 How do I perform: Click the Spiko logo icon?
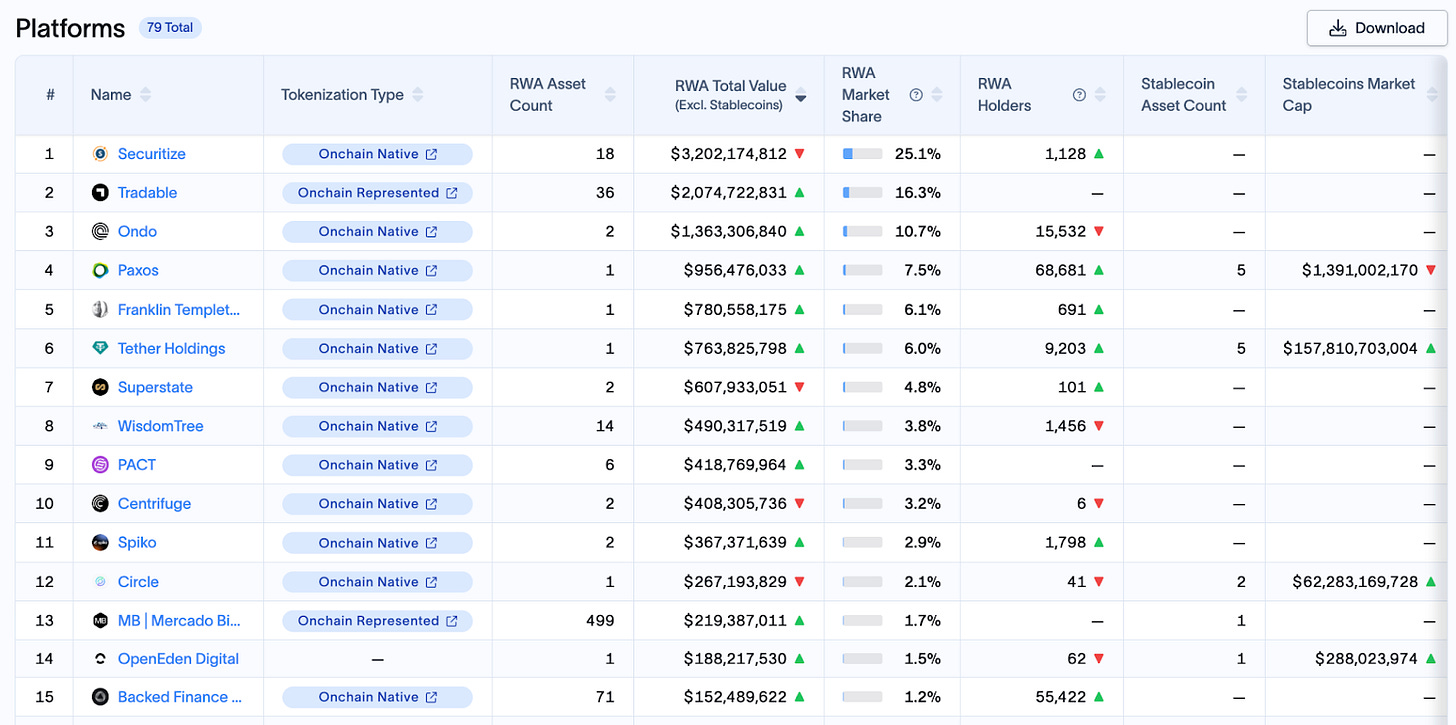[x=100, y=543]
